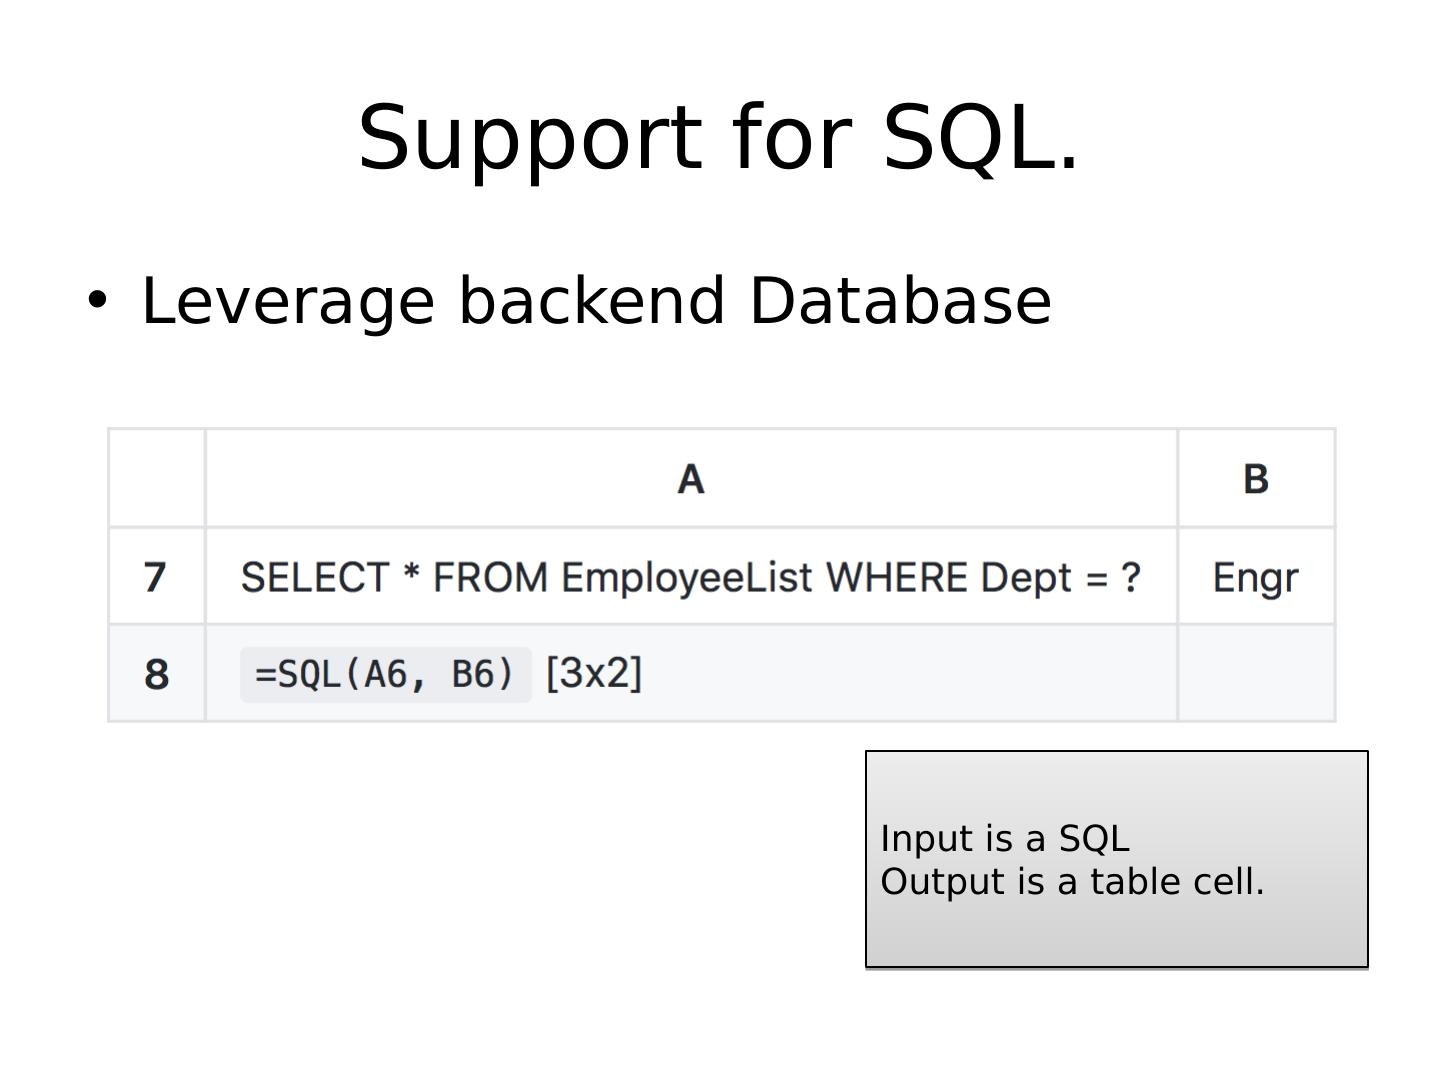Click the 'Input is a SQL' text line
Image resolution: width=1440 pixels, height=1080 pixels.
[x=1004, y=838]
